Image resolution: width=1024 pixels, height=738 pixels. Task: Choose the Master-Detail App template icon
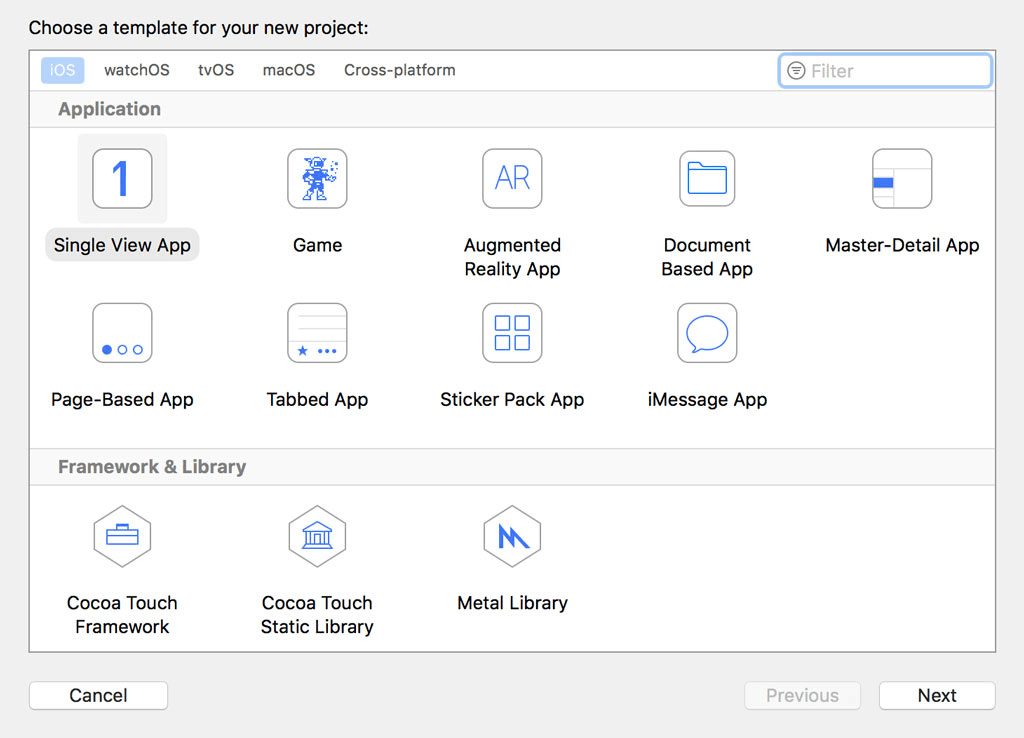902,178
